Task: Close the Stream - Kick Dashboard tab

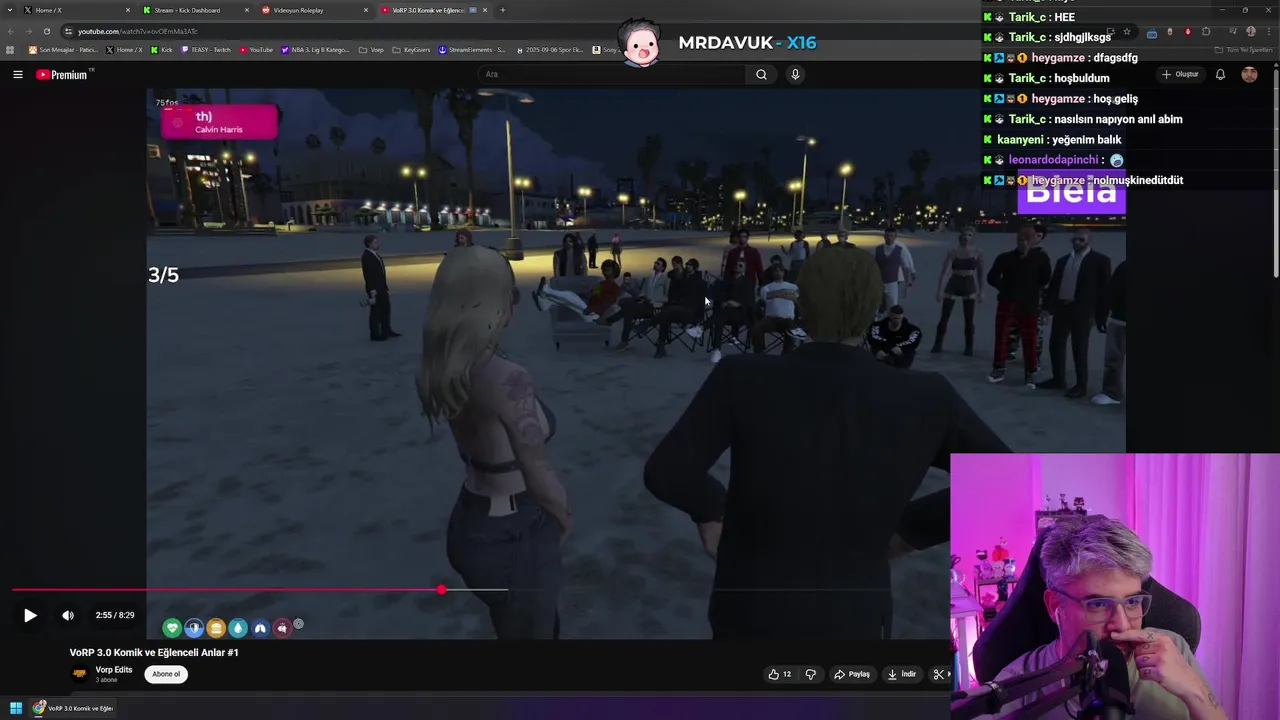Action: 247,10
